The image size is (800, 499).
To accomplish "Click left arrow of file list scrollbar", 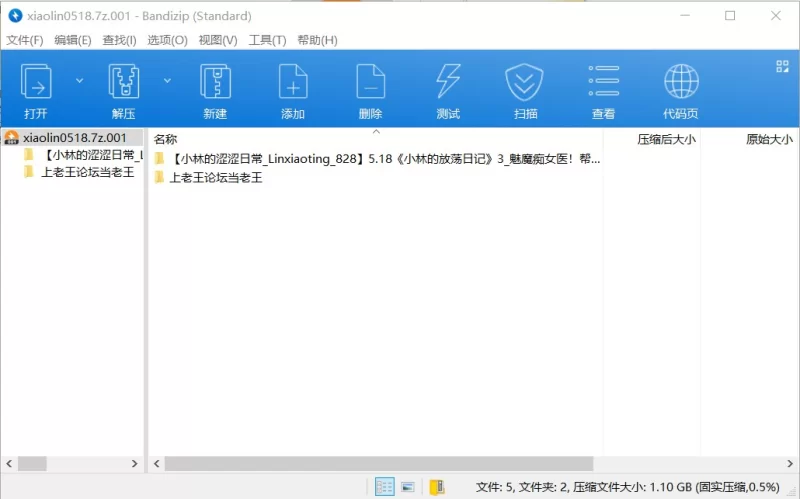I will click(157, 463).
